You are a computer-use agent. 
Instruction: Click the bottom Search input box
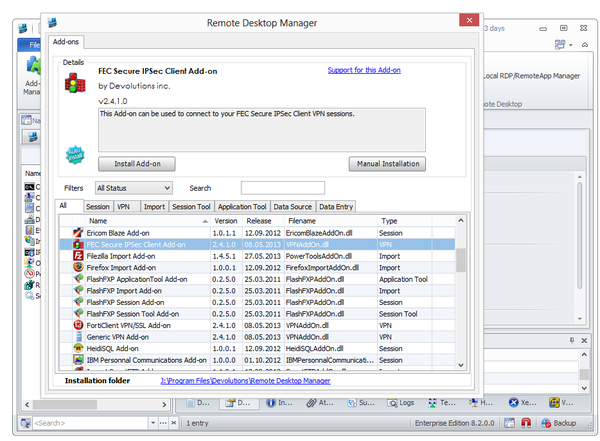pos(90,423)
